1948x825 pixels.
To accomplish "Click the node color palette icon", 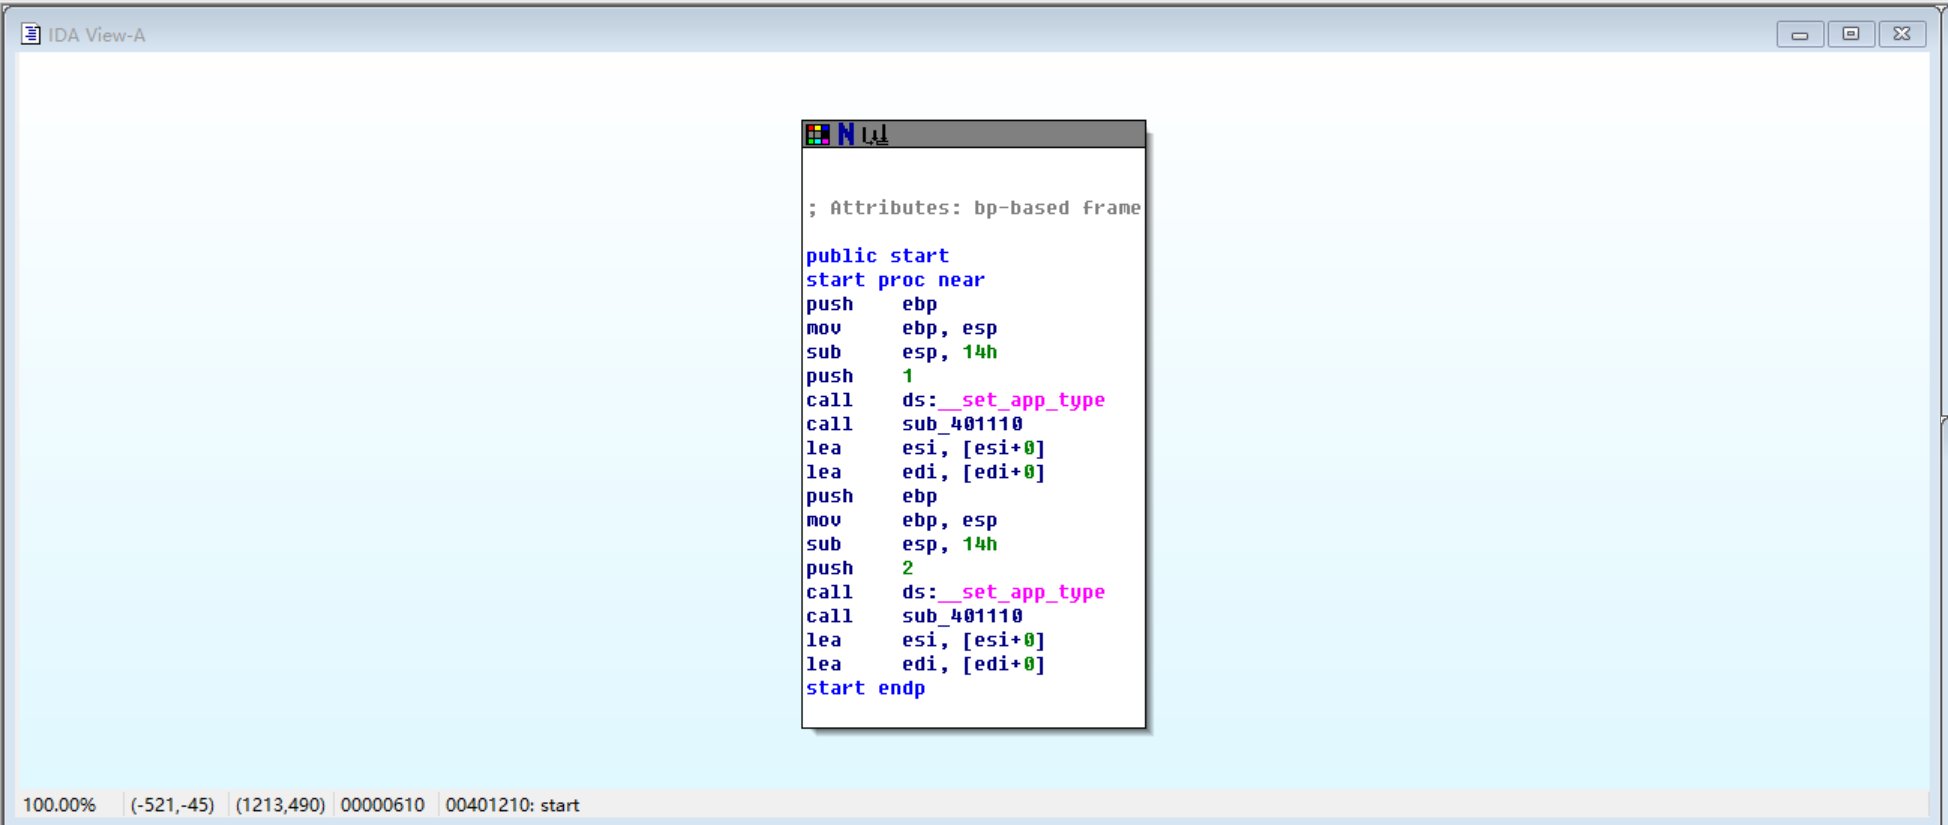I will [x=818, y=134].
